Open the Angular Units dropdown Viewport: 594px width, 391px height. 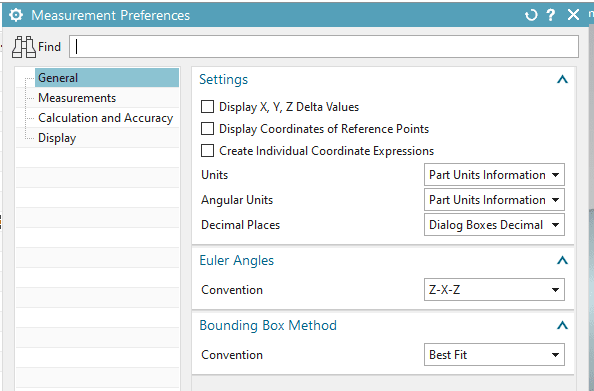click(x=494, y=200)
